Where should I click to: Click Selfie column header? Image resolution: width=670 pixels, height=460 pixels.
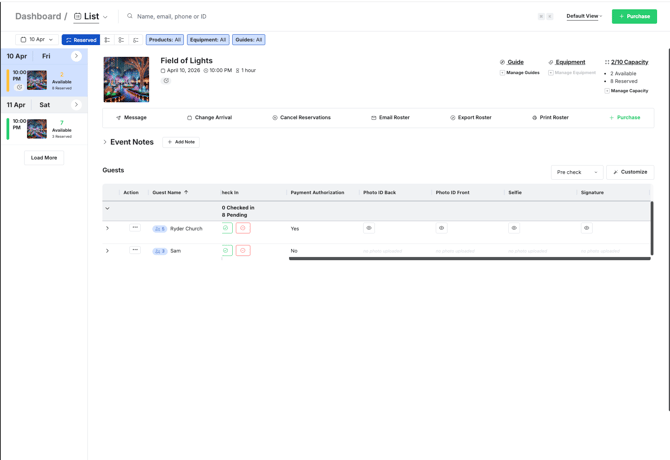tap(515, 193)
